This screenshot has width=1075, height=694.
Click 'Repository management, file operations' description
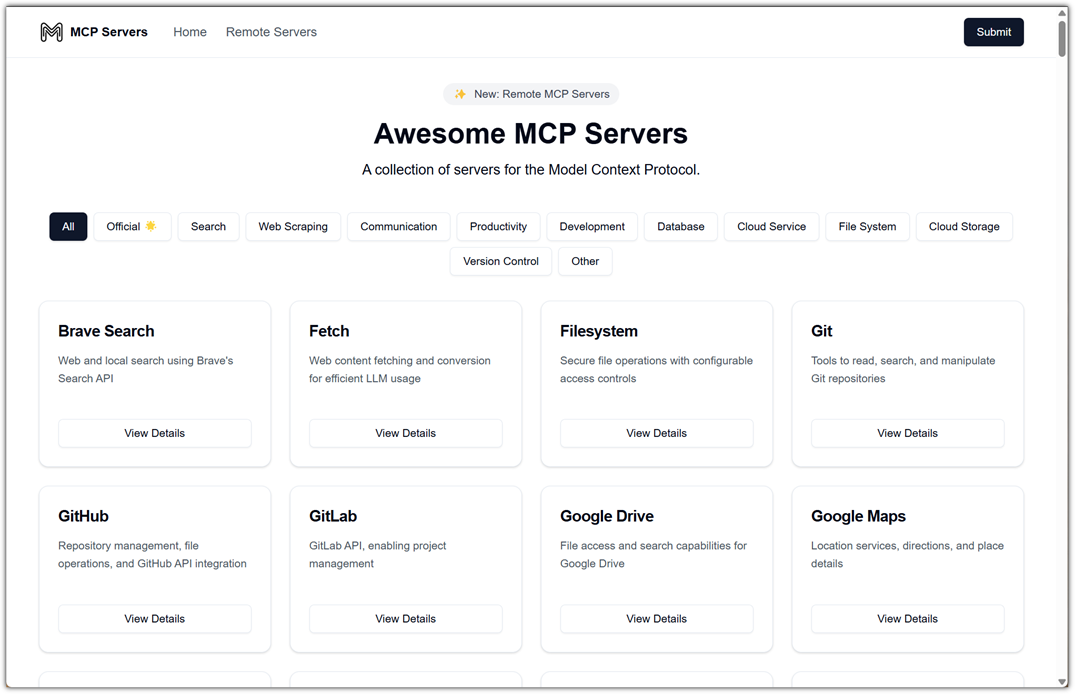click(x=152, y=555)
